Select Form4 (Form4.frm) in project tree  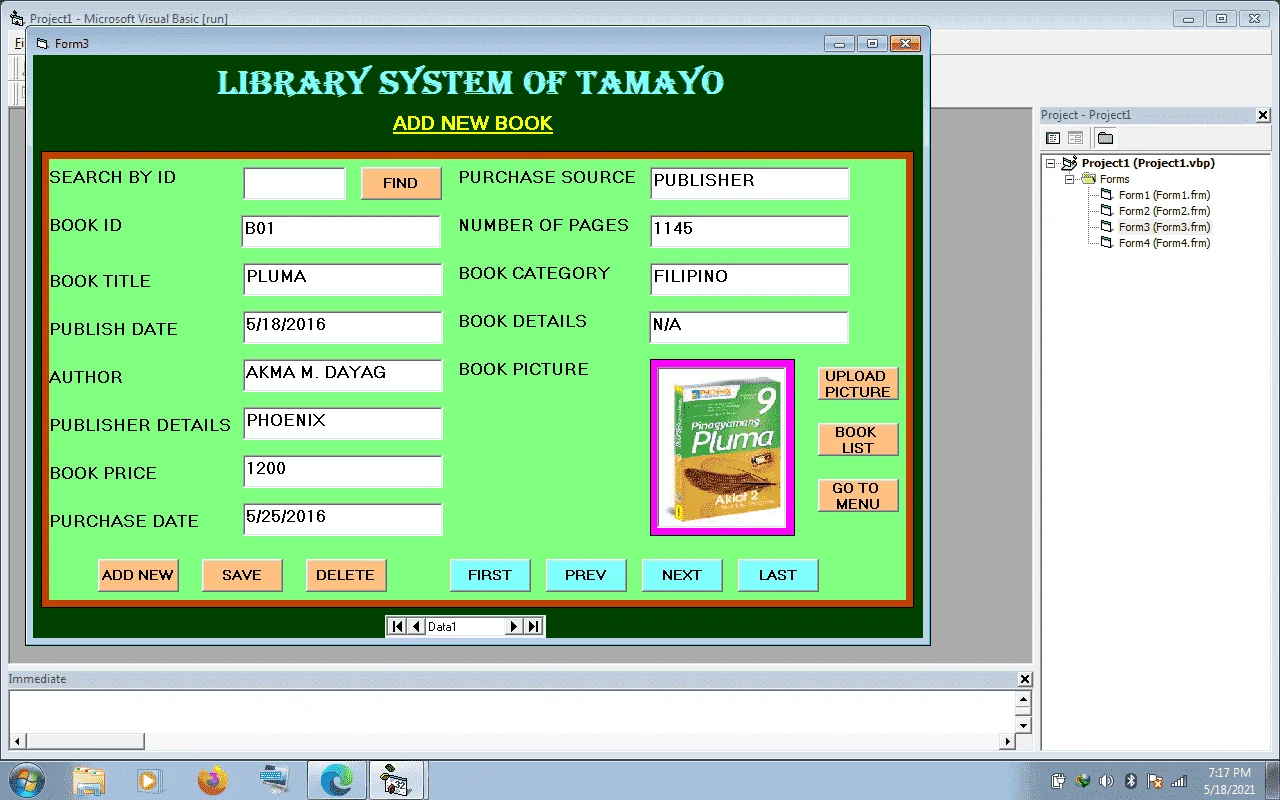coord(1164,243)
